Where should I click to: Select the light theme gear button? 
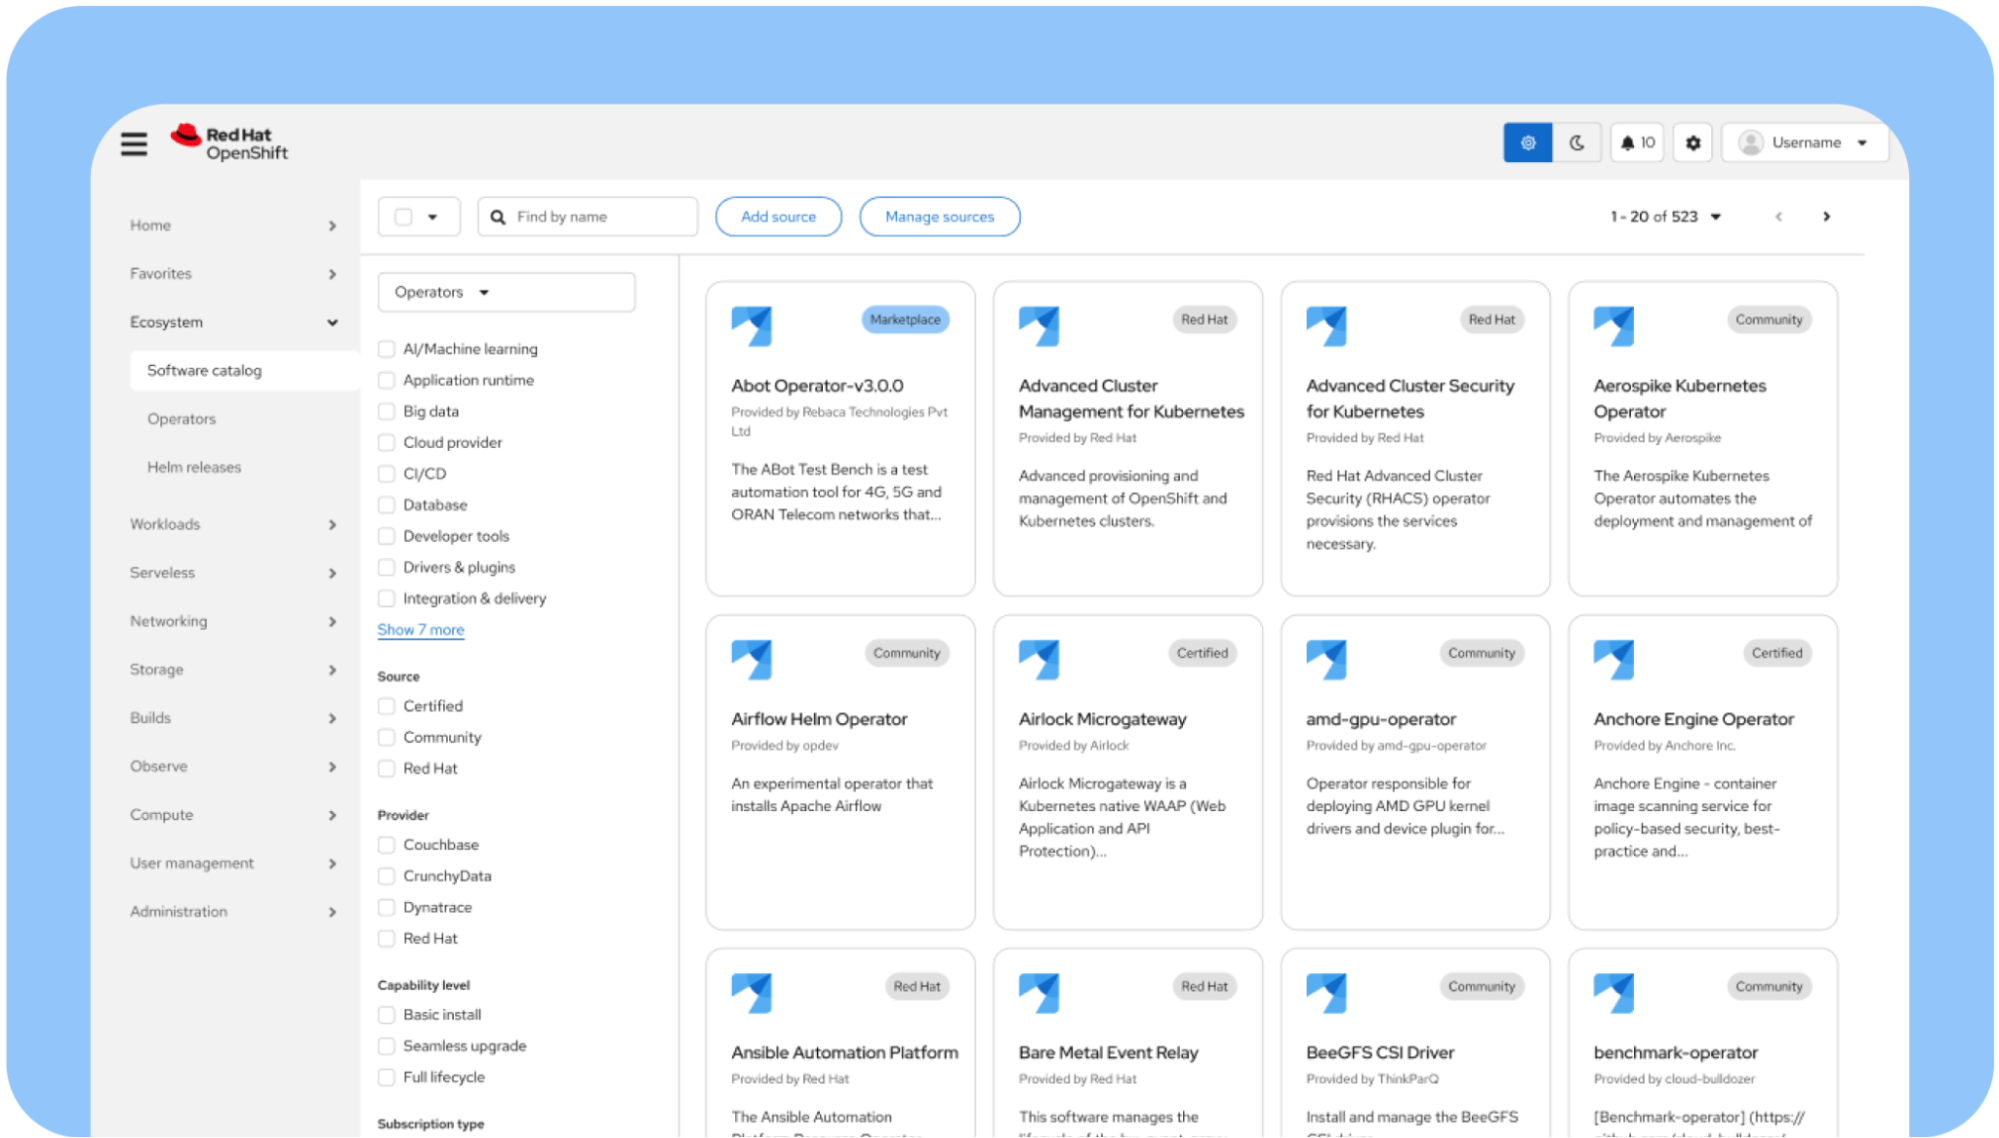pos(1527,143)
